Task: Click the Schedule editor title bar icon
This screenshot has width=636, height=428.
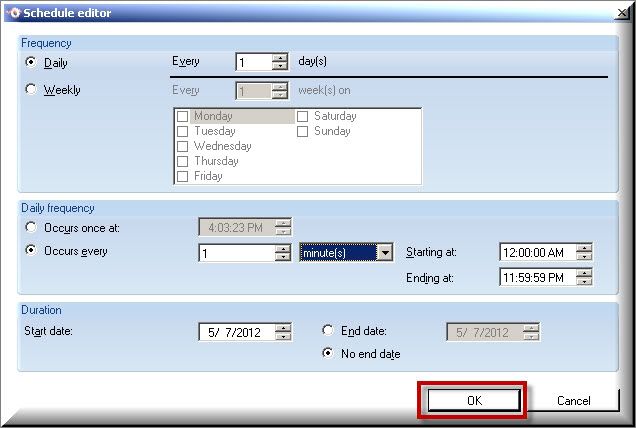Action: click(x=14, y=13)
